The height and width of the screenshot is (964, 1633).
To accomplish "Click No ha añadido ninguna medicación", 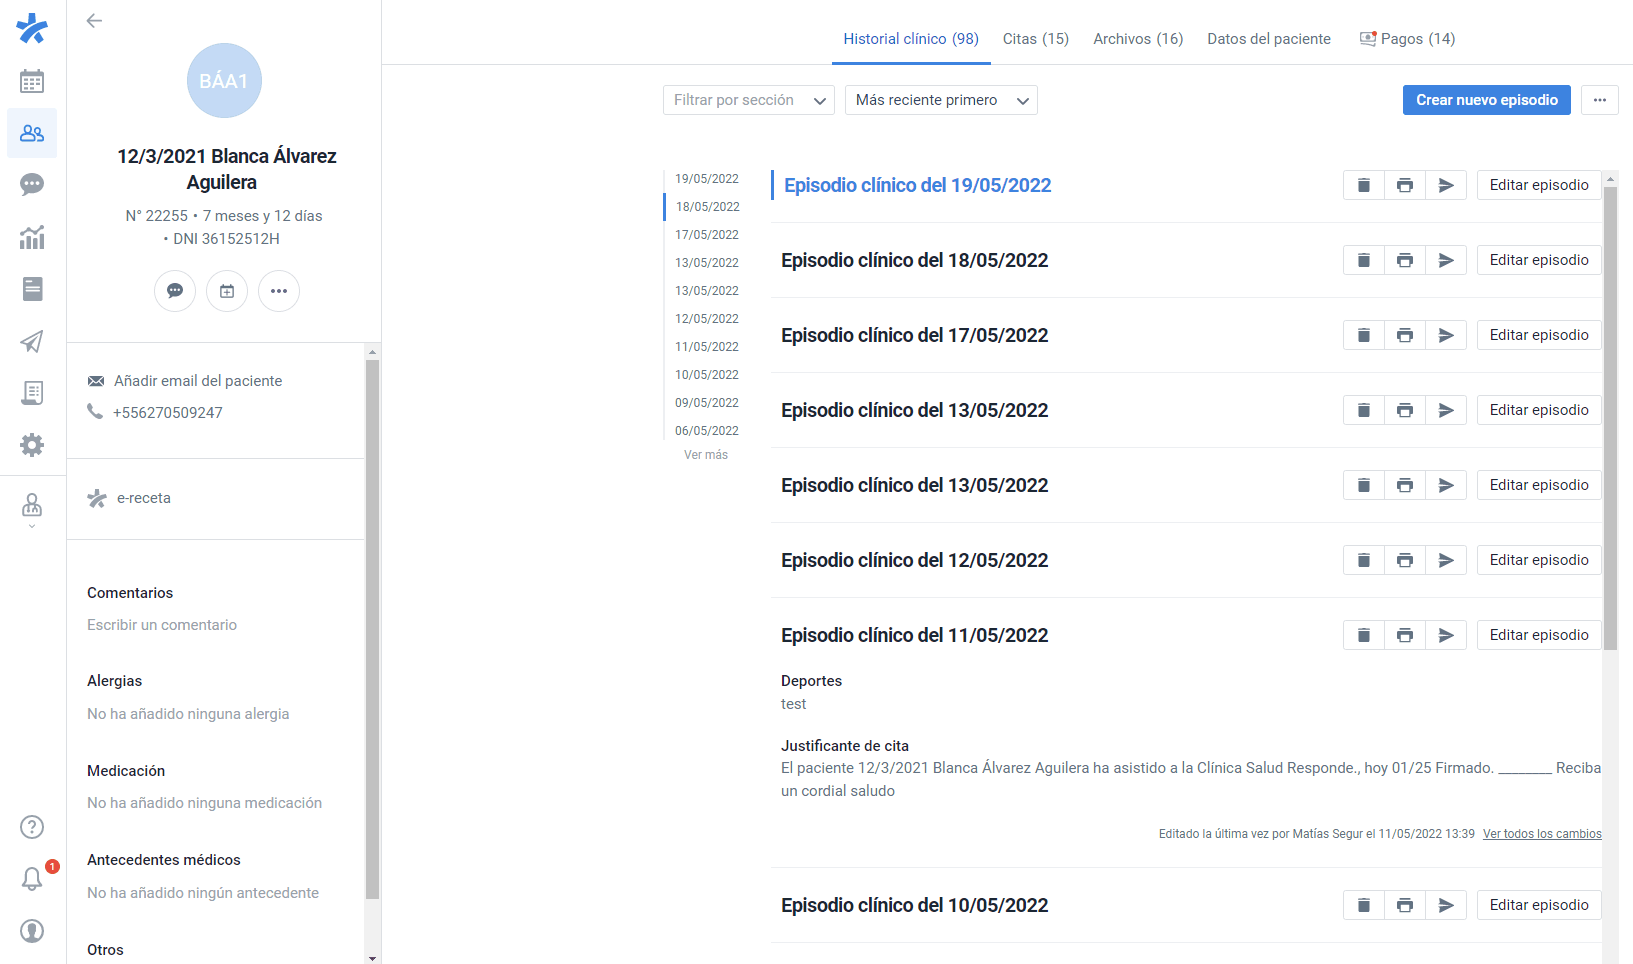I will (205, 803).
